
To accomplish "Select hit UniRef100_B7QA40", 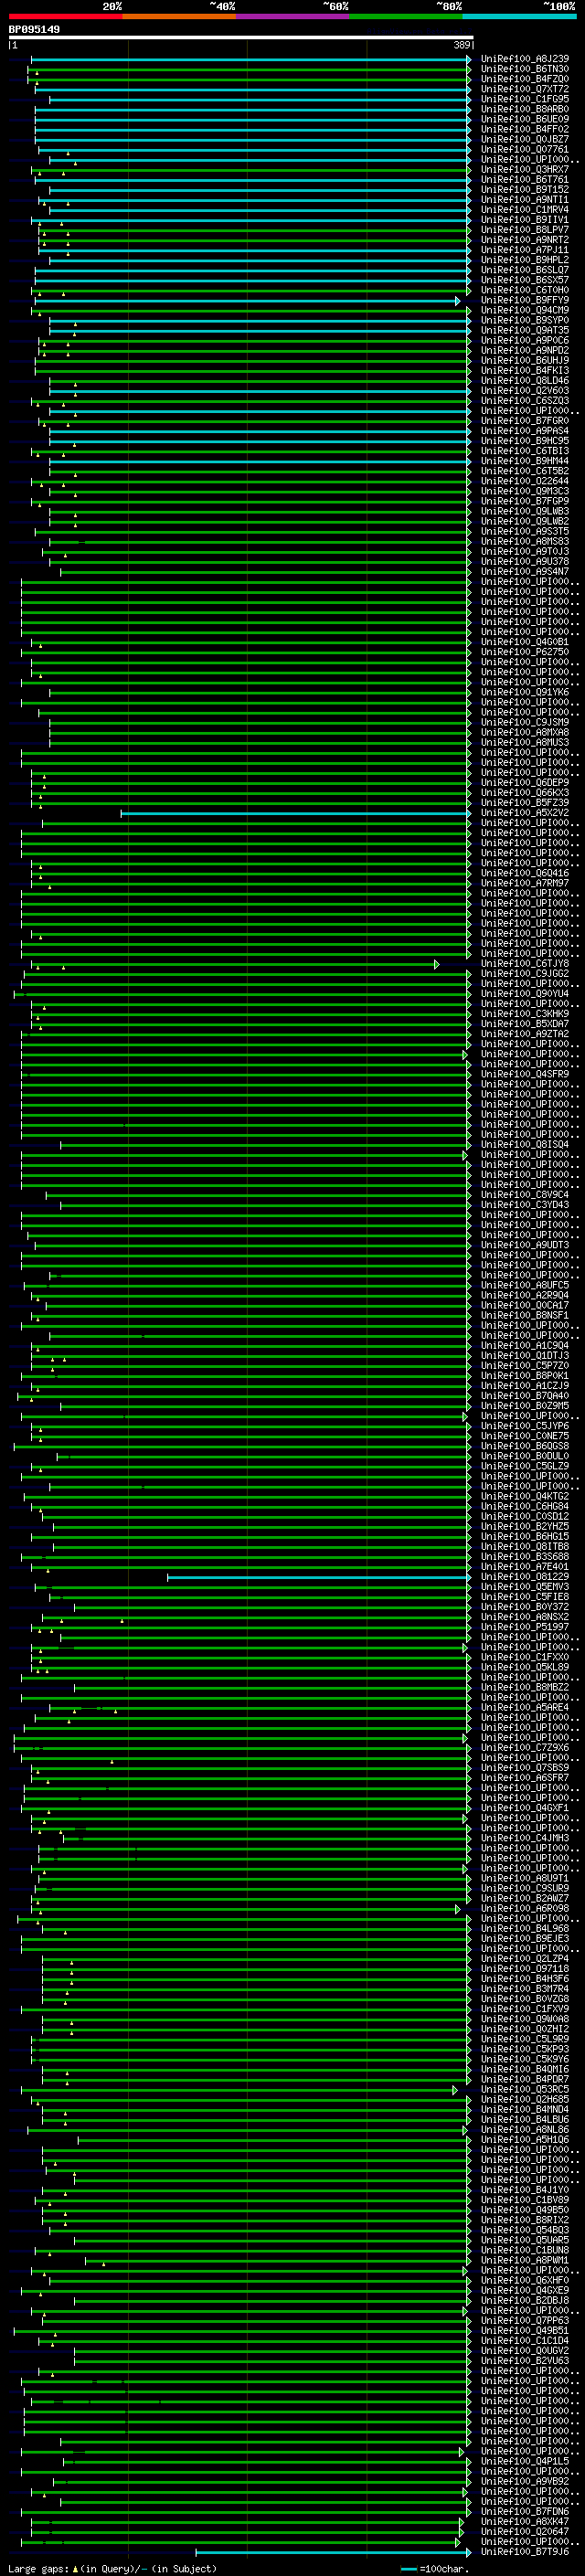I will pyautogui.click(x=525, y=1396).
